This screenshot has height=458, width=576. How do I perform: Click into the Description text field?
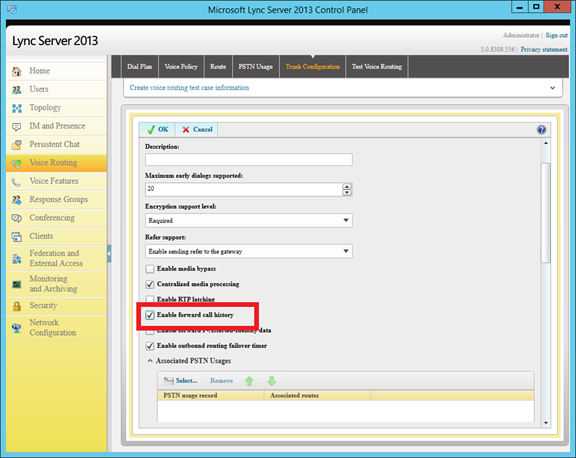[249, 159]
